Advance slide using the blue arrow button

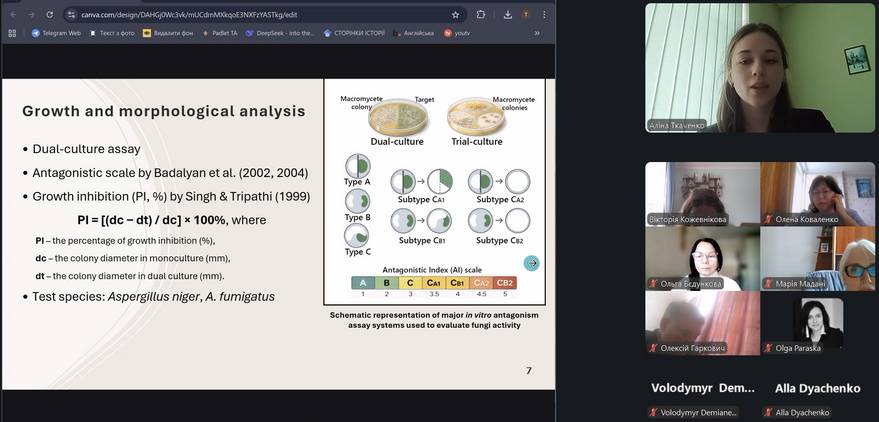coord(532,263)
